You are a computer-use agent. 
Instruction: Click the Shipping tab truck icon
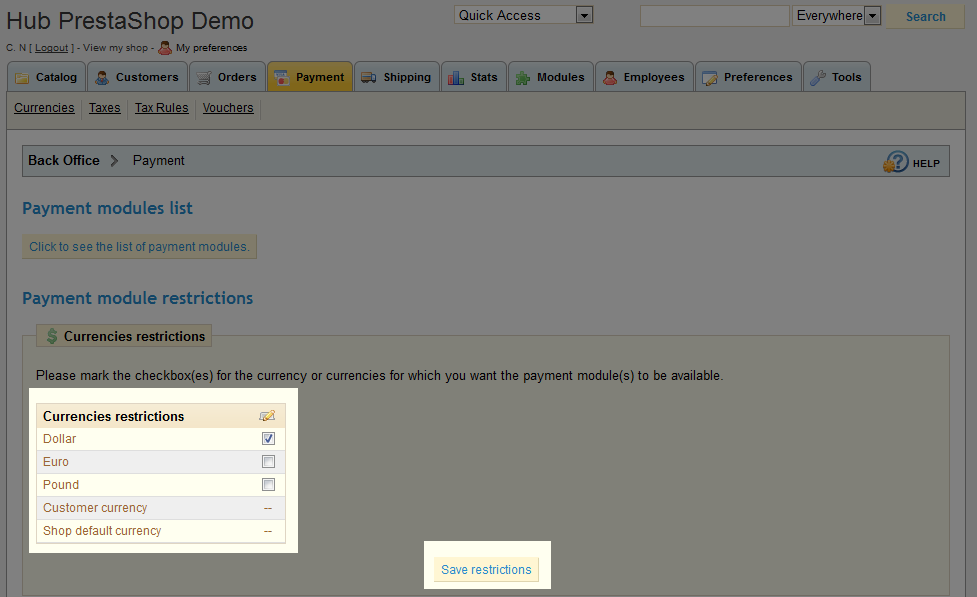pyautogui.click(x=368, y=78)
